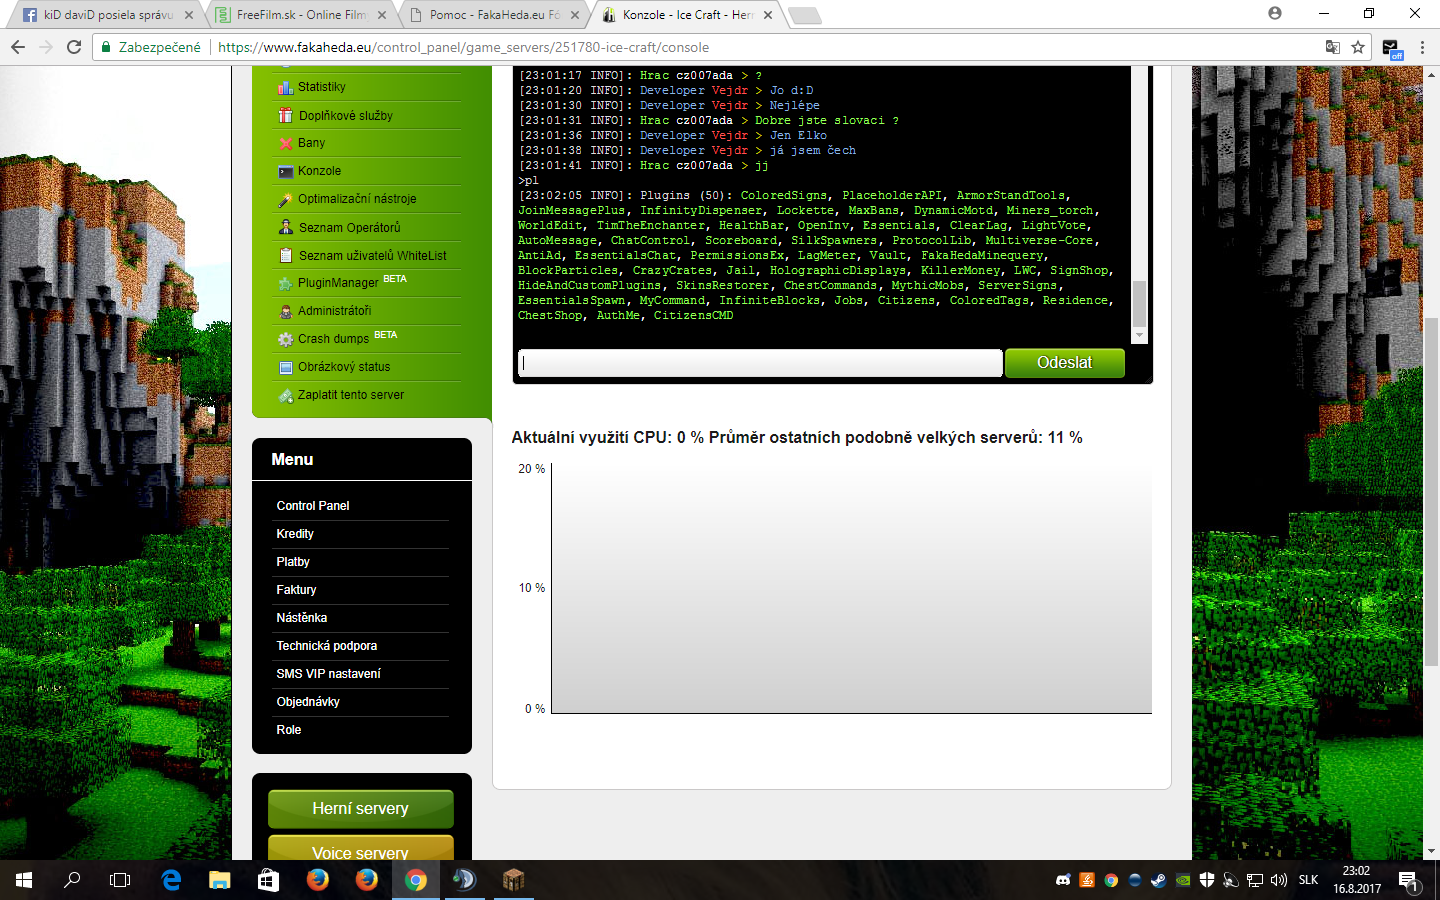Click the Chrome translate page icon
1440x900 pixels.
point(1332,47)
